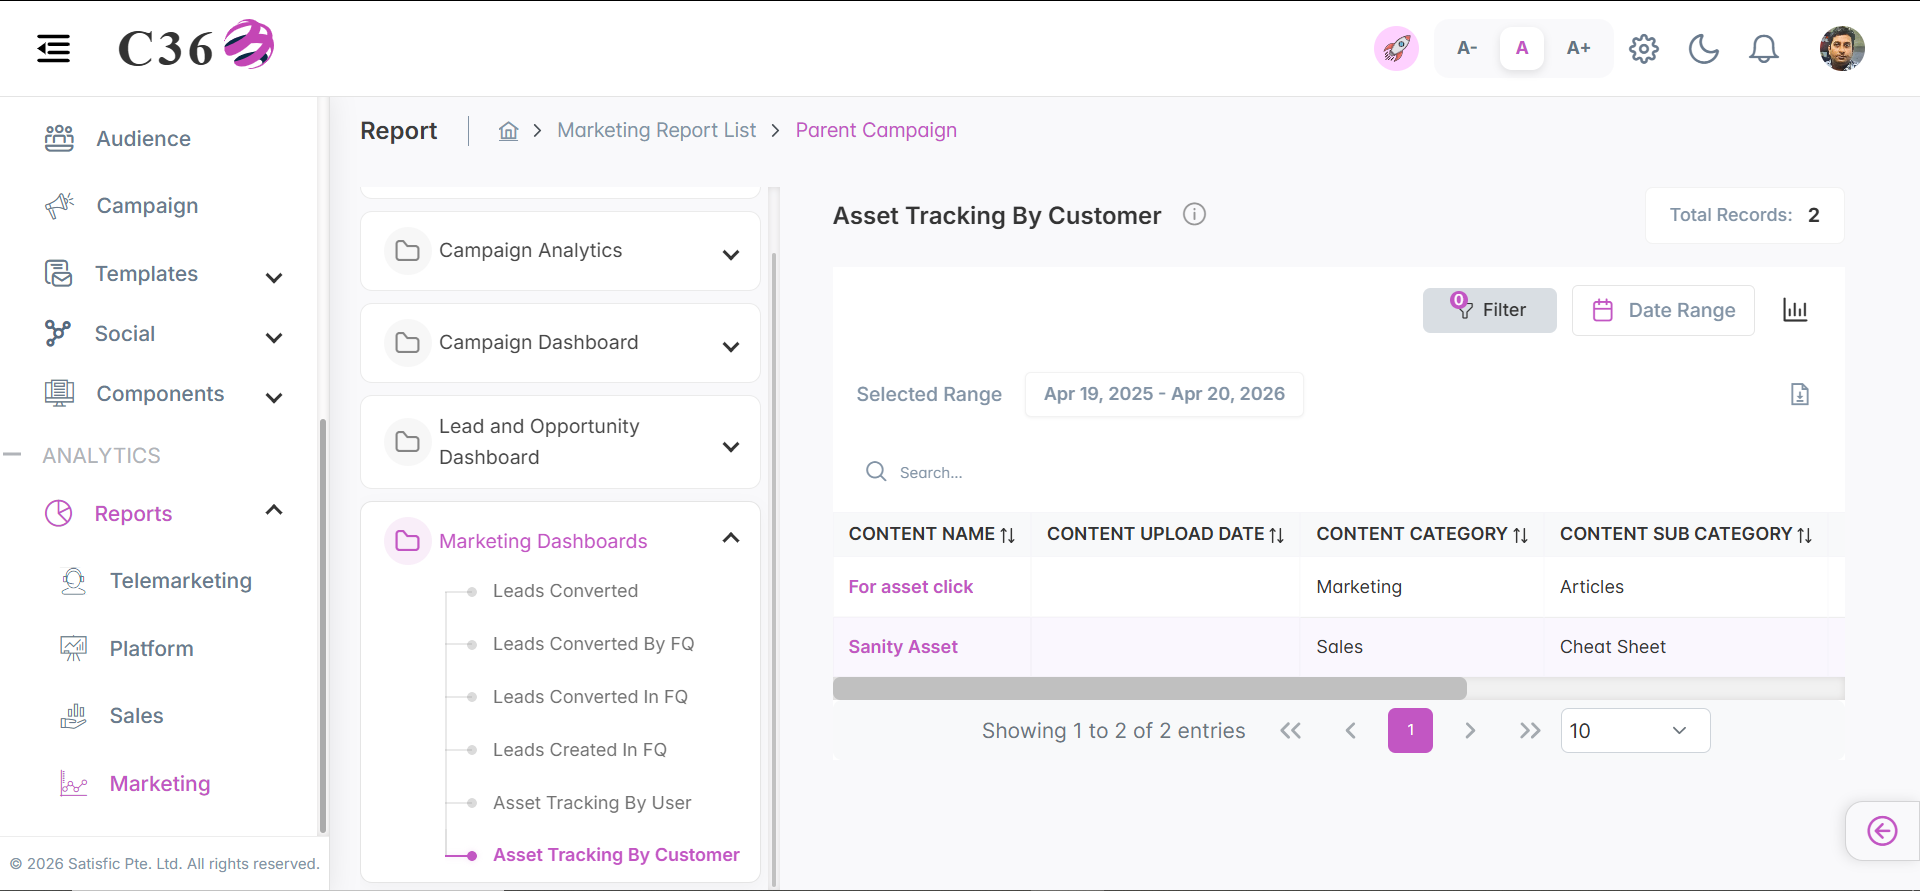Decrease font size with A- button

tap(1467, 48)
